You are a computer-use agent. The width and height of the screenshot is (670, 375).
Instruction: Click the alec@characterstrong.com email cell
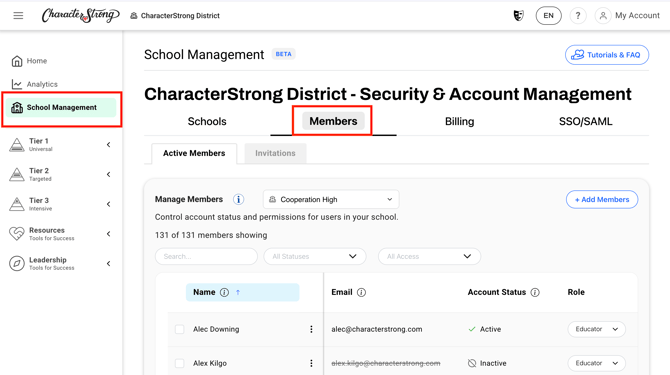pyautogui.click(x=377, y=329)
